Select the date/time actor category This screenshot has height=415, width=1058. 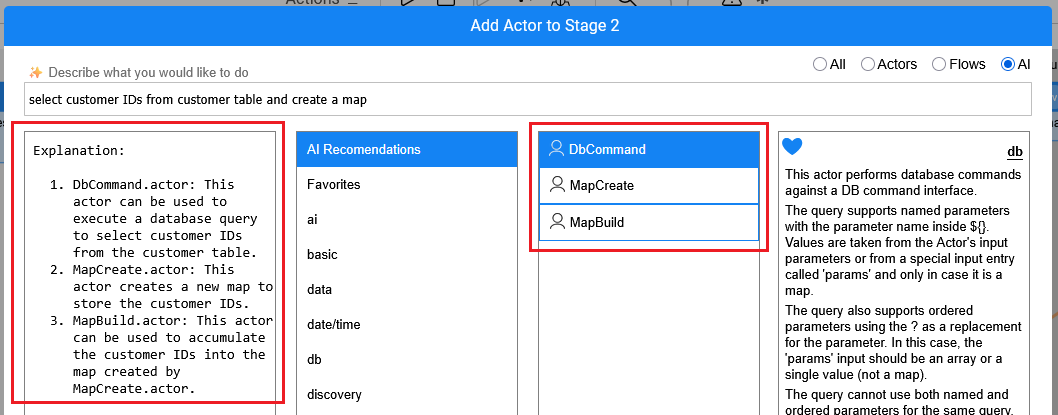click(x=334, y=324)
